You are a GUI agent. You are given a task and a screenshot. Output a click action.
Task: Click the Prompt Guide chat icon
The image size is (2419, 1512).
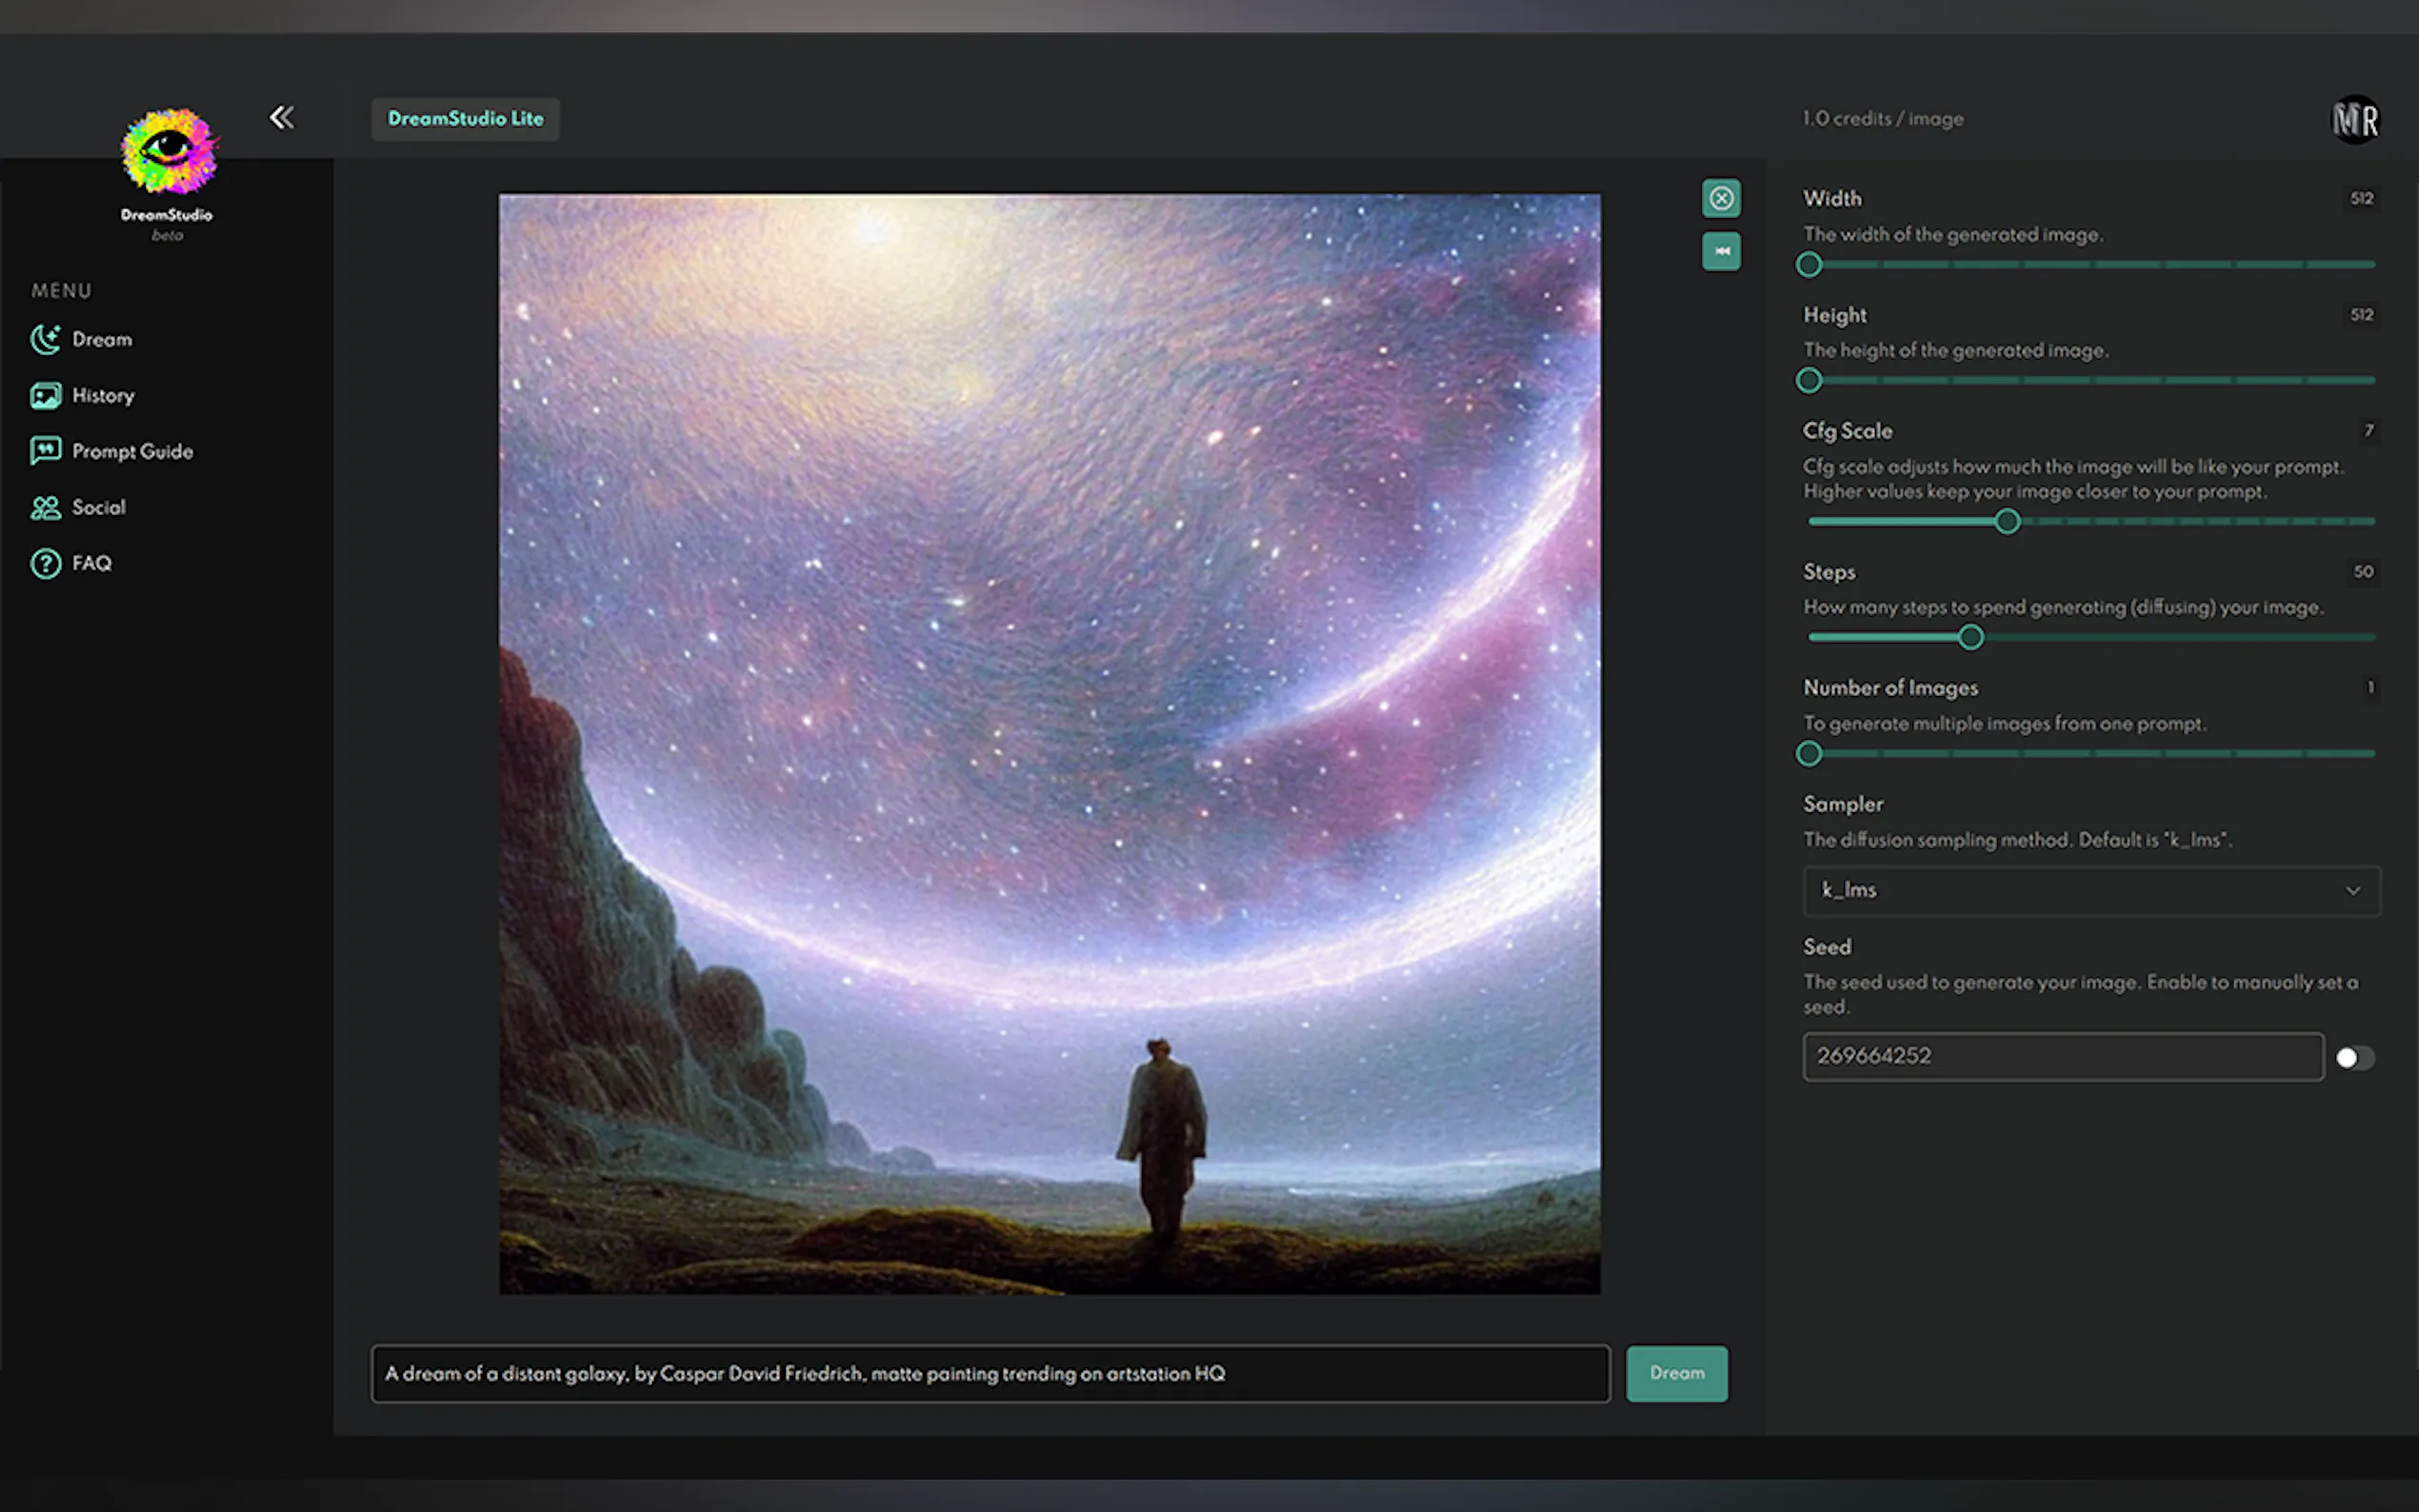click(x=45, y=451)
